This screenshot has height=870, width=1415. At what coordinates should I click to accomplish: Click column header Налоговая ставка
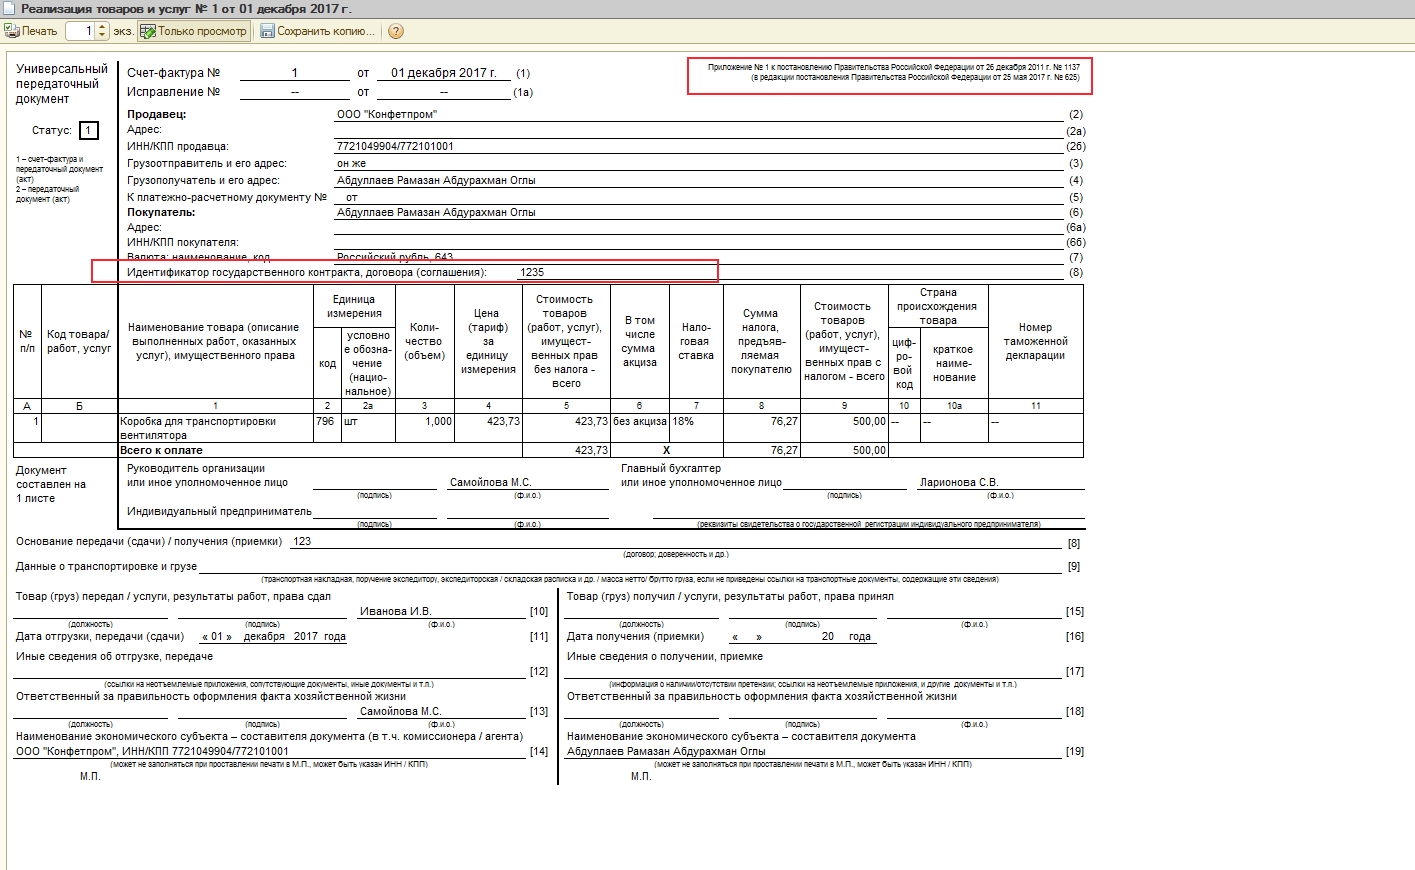696,341
